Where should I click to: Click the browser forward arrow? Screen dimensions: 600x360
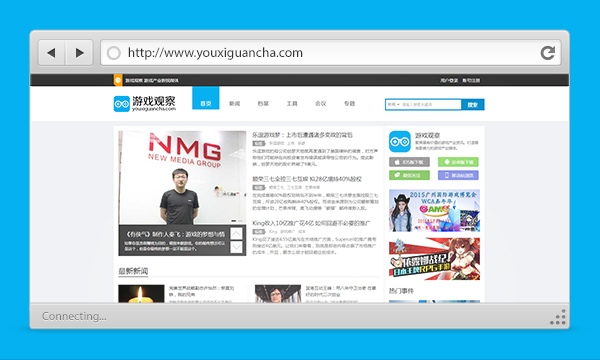[x=80, y=53]
